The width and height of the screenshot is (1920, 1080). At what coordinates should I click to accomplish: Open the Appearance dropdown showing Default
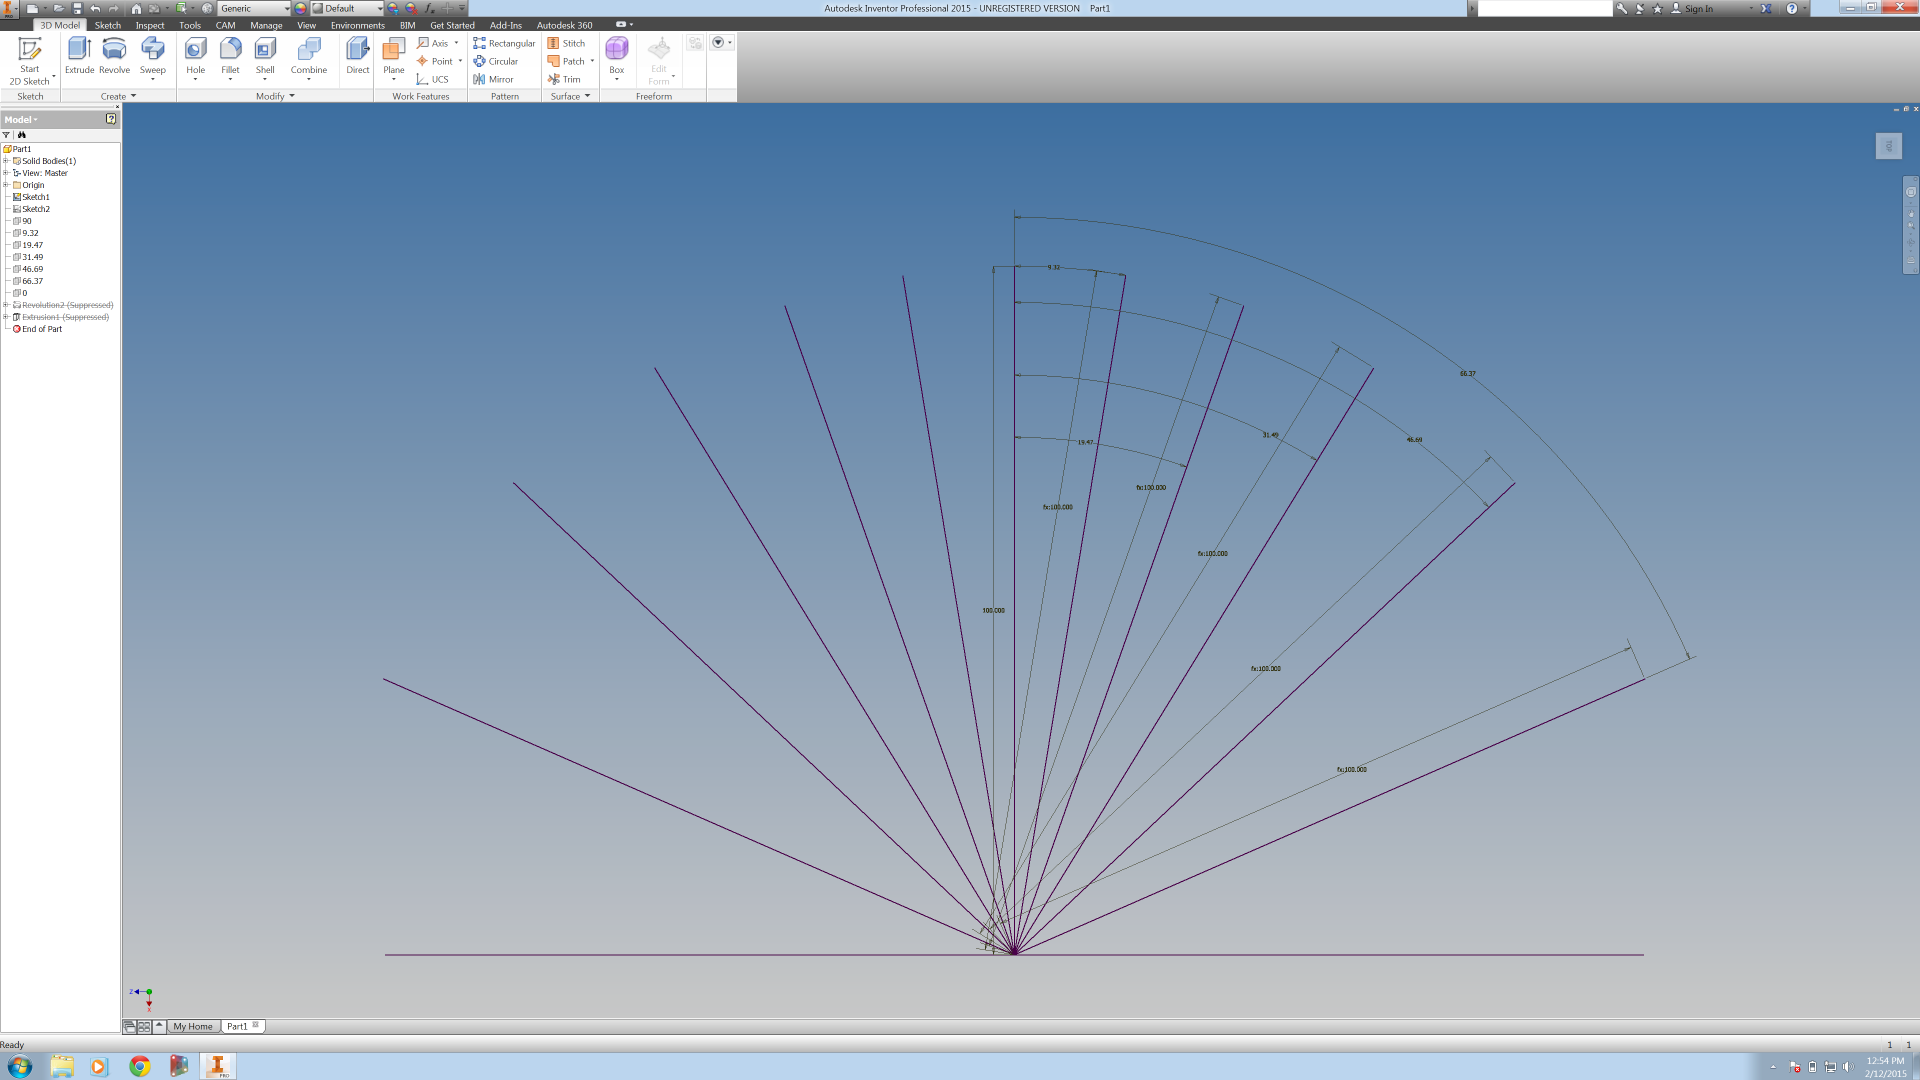tap(378, 8)
